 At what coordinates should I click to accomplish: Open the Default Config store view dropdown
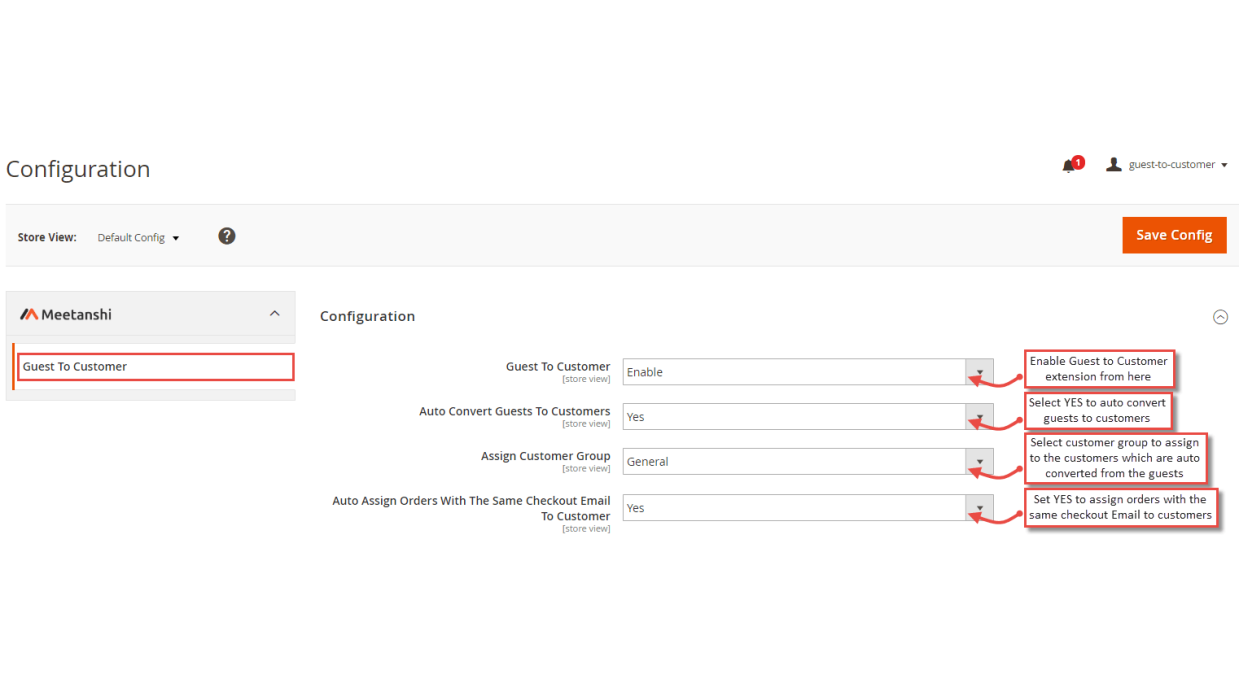[138, 238]
